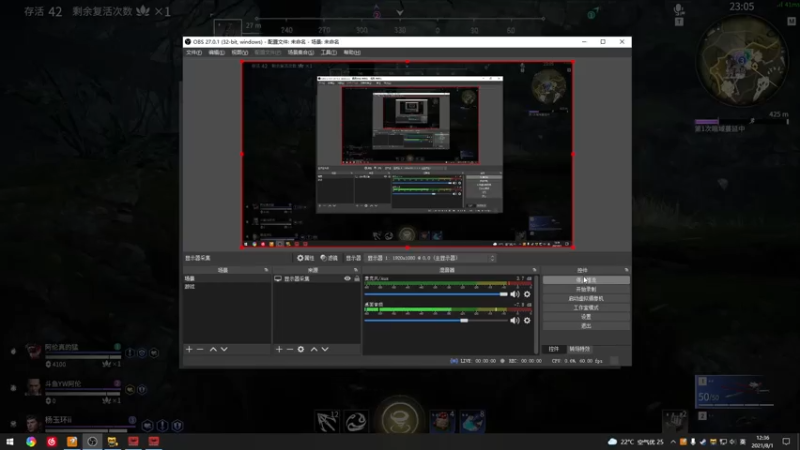Move the selected scene down
Image resolution: width=800 pixels, height=450 pixels.
pyautogui.click(x=224, y=349)
